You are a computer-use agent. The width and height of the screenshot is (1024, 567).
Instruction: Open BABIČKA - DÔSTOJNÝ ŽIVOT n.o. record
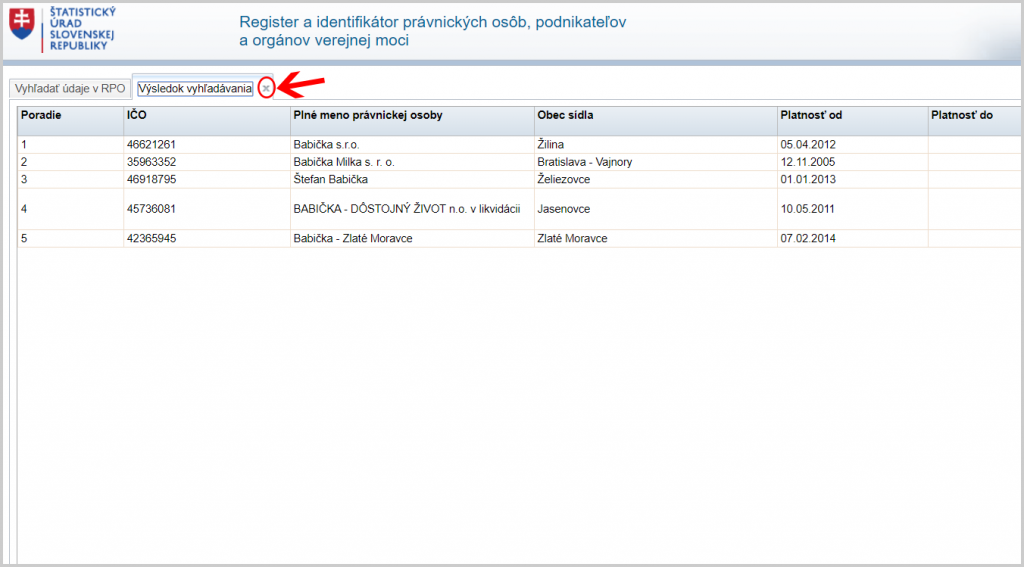coord(412,209)
